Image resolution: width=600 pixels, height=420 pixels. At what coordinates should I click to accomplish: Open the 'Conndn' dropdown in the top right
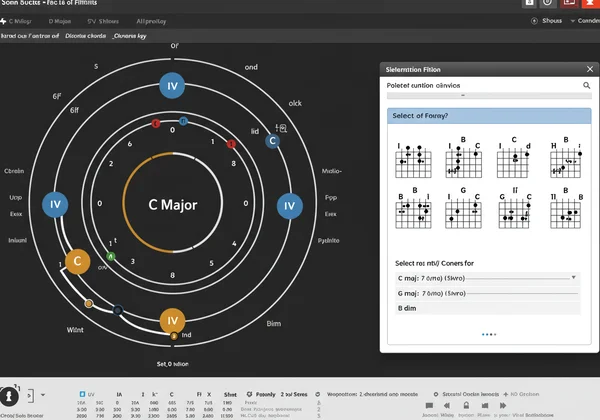[585, 21]
